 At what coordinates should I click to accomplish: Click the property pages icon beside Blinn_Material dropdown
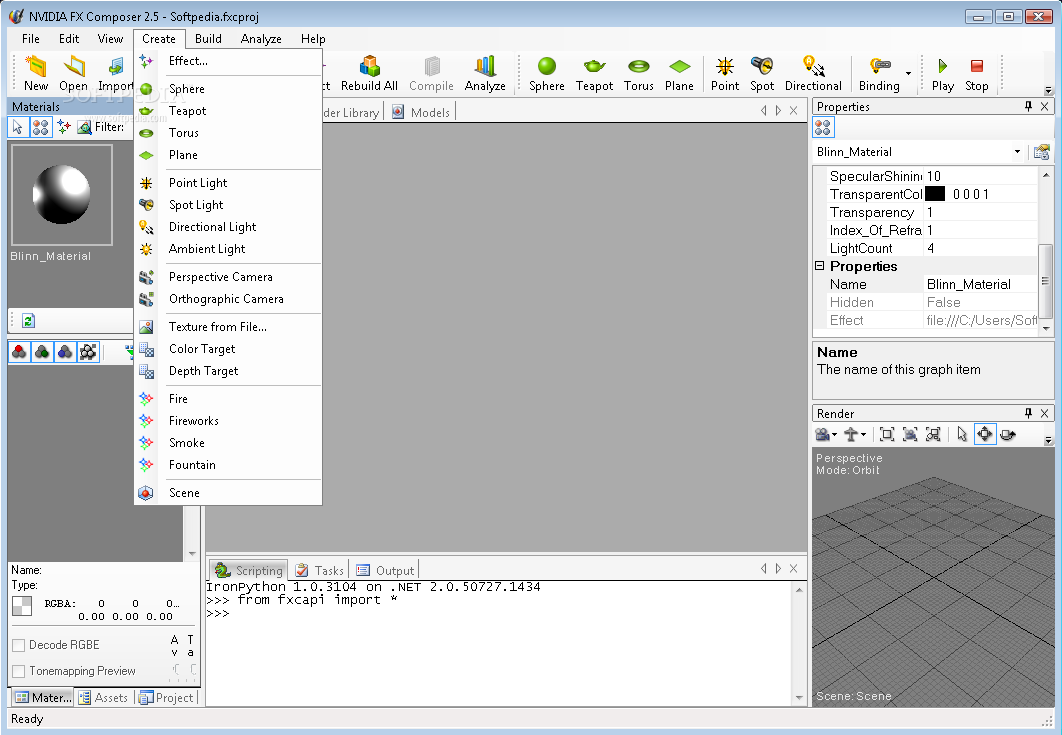[x=1042, y=152]
